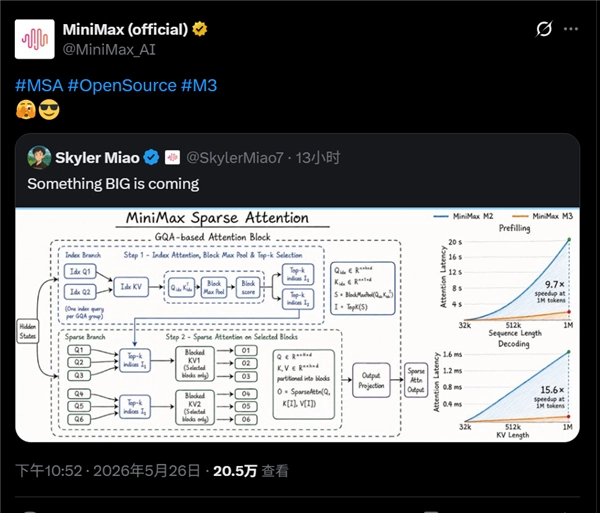The height and width of the screenshot is (513, 600).
Task: Click the MiniMax affiliation badge beside Skyler Miao
Action: pos(172,158)
